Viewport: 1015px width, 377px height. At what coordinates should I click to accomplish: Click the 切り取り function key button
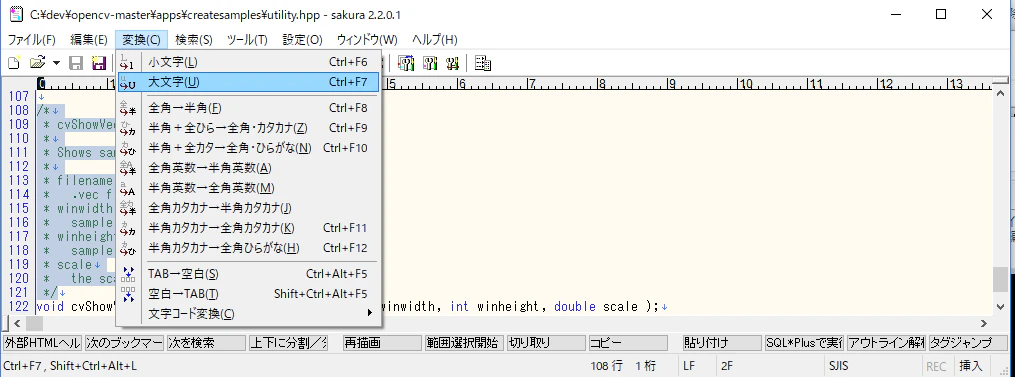tap(546, 343)
